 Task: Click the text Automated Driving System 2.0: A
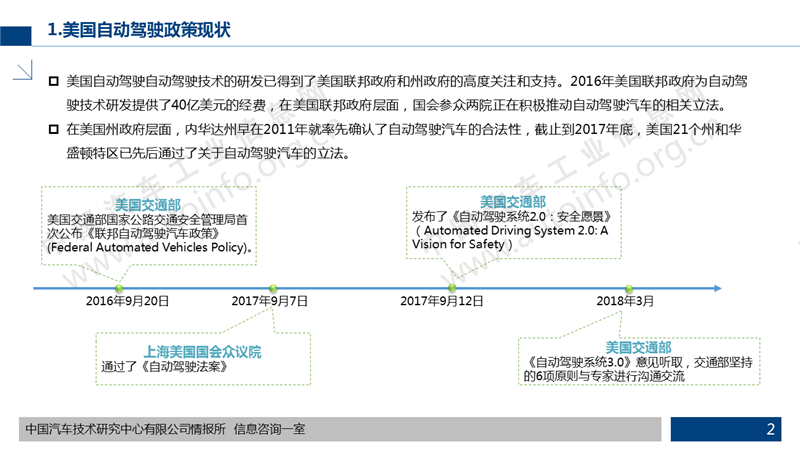pos(516,231)
